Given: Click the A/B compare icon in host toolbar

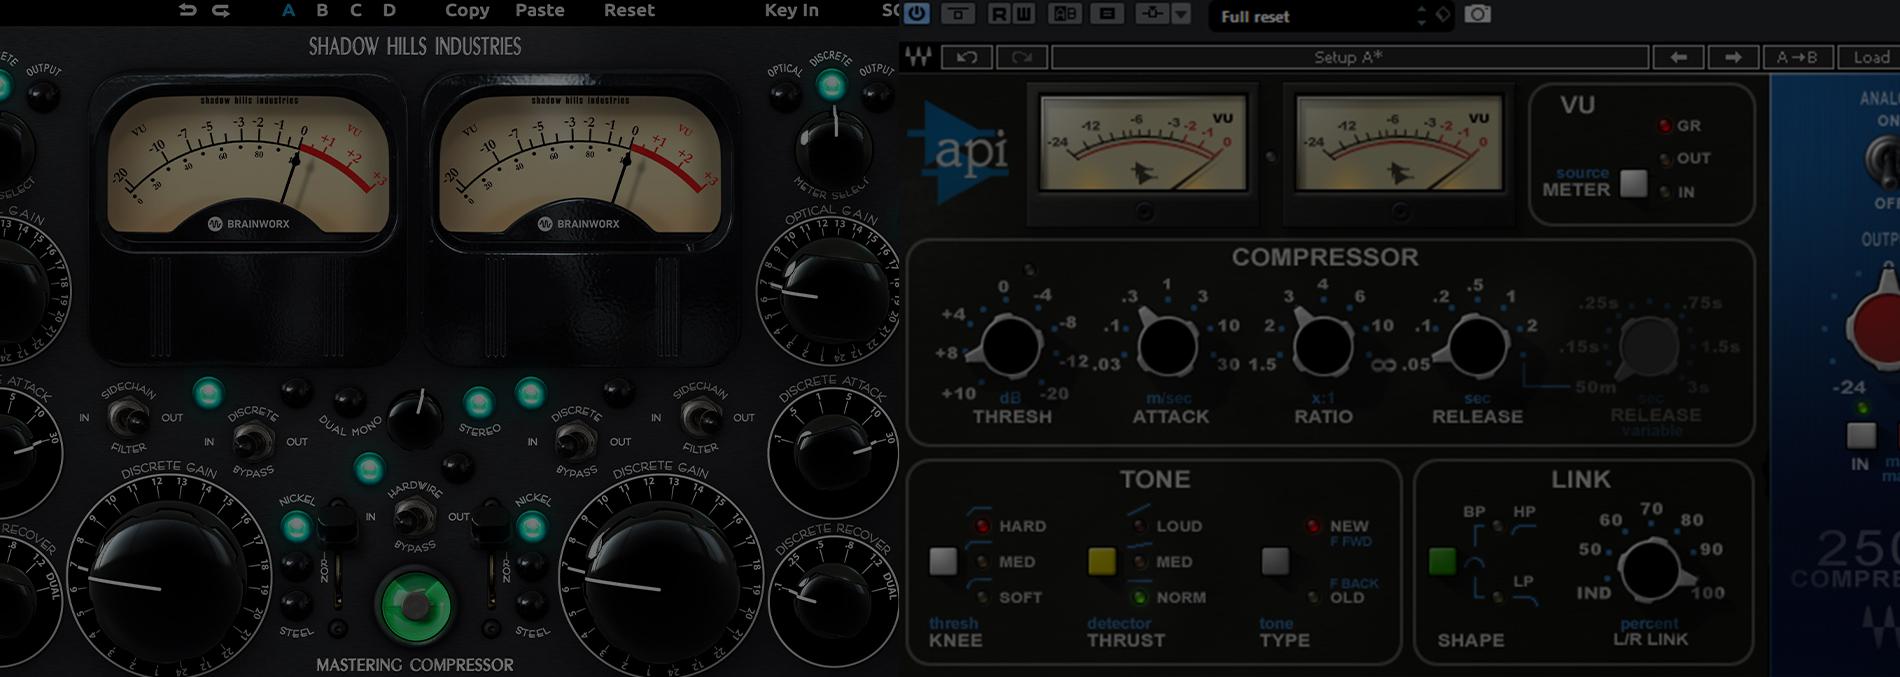Looking at the screenshot, I should pyautogui.click(x=1065, y=14).
